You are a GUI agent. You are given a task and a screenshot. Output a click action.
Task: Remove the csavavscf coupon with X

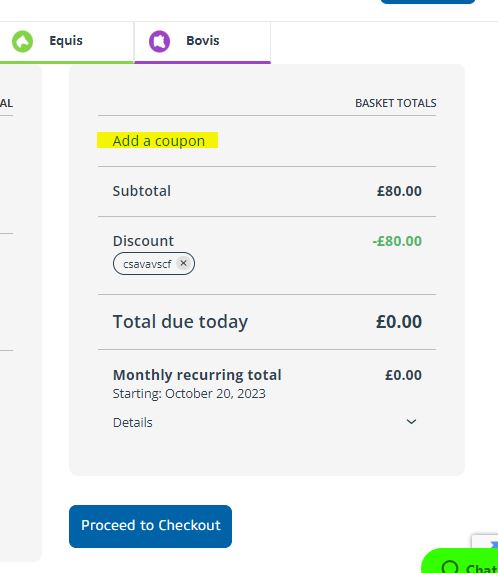183,263
